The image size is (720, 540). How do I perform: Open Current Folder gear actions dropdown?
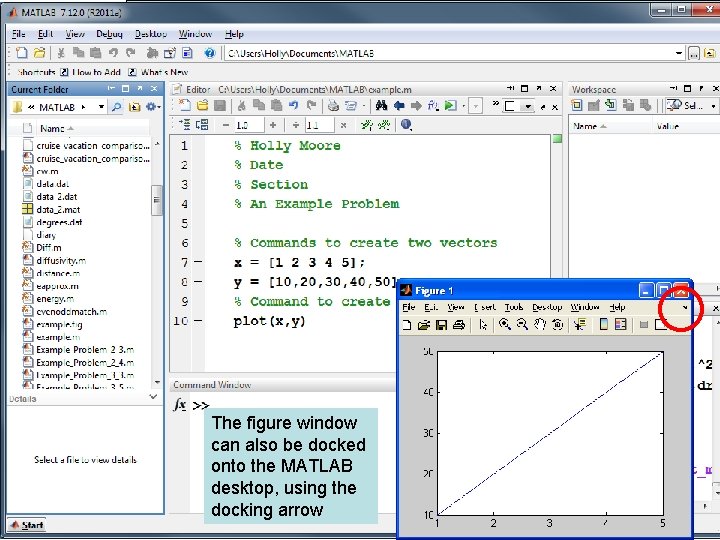(x=153, y=107)
